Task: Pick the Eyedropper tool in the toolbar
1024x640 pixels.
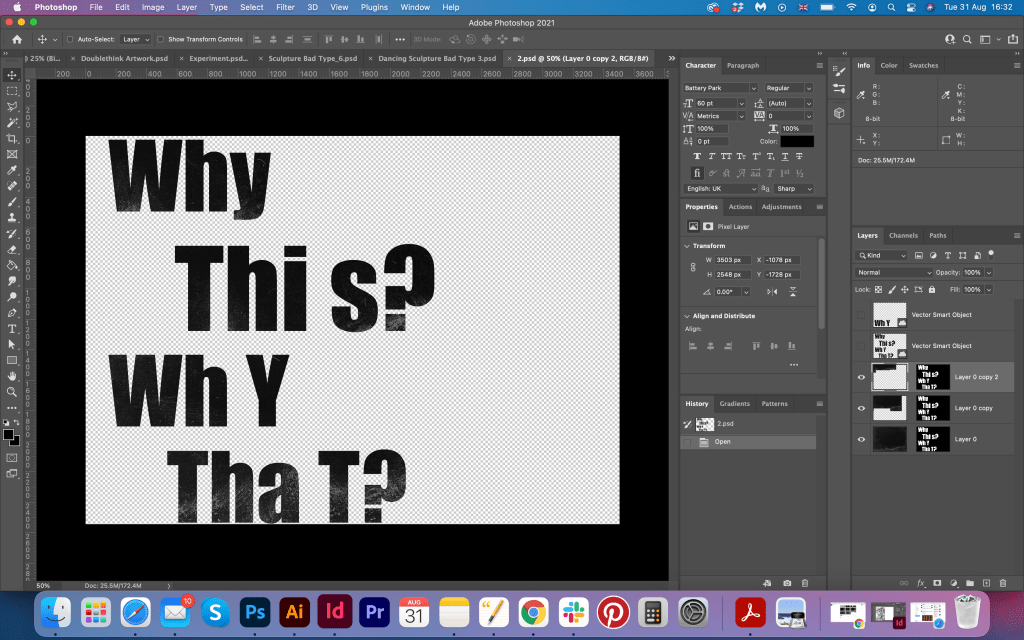Action: point(12,170)
